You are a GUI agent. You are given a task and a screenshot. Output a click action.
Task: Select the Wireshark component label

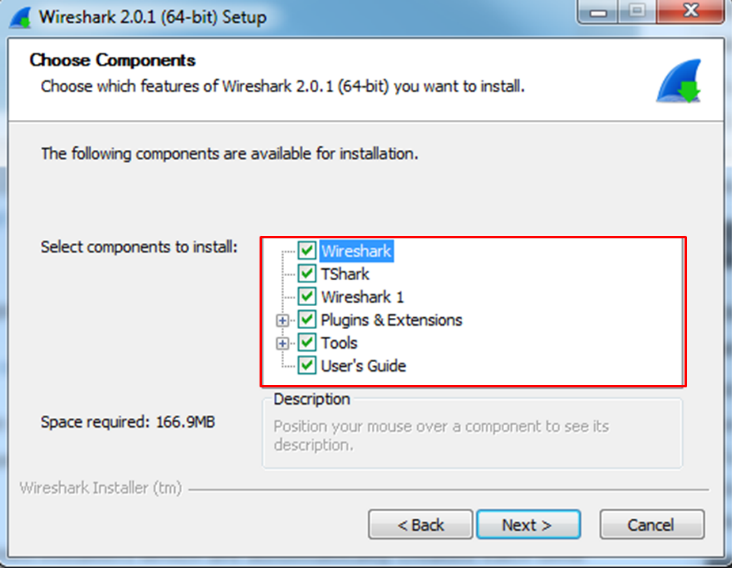click(357, 251)
